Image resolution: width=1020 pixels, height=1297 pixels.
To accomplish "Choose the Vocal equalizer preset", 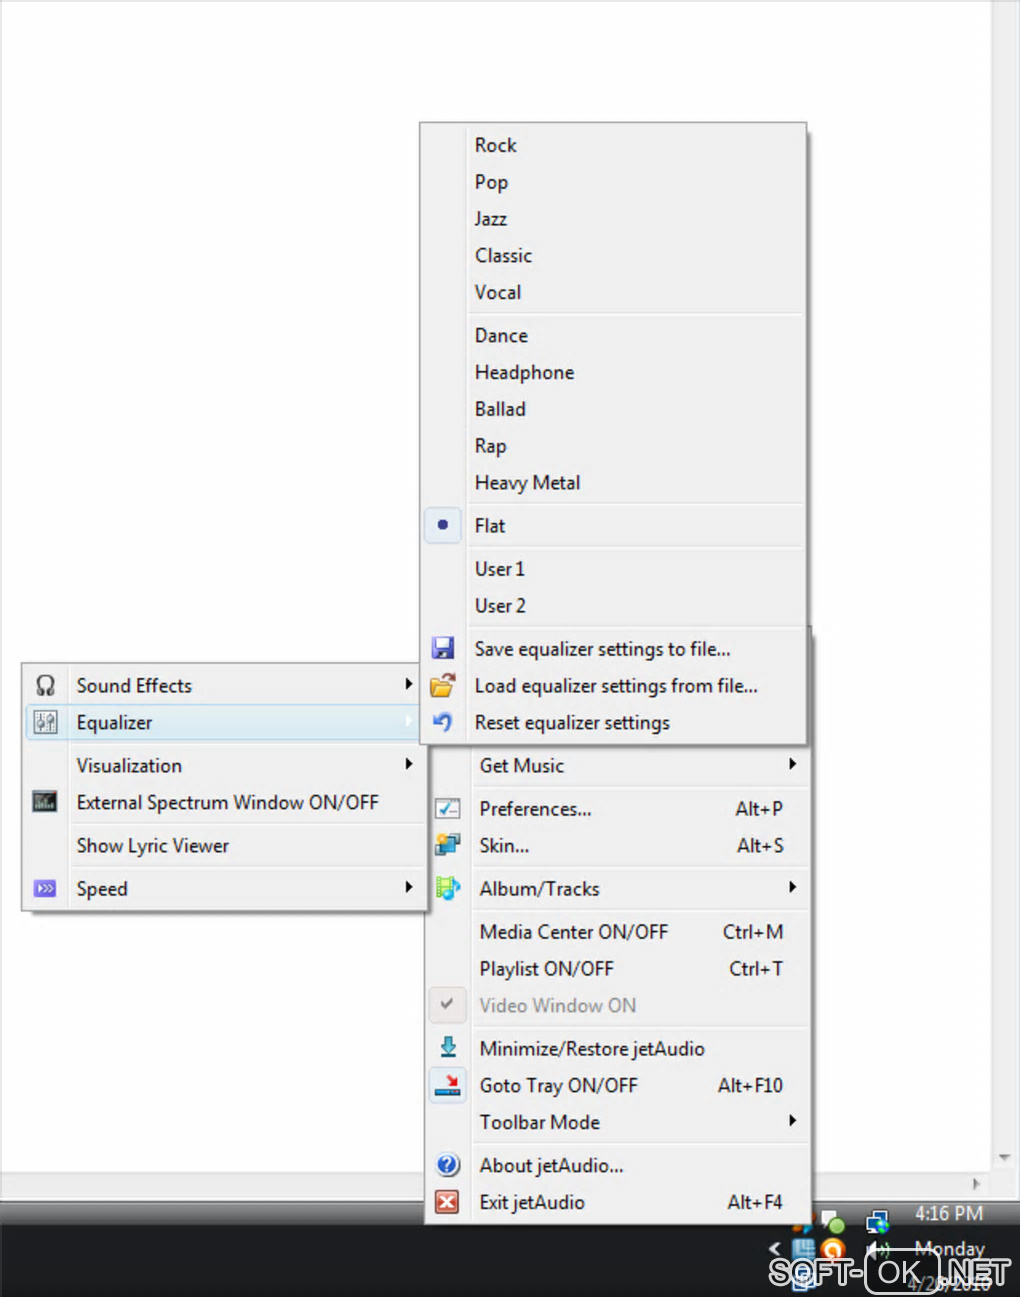I will 613,292.
